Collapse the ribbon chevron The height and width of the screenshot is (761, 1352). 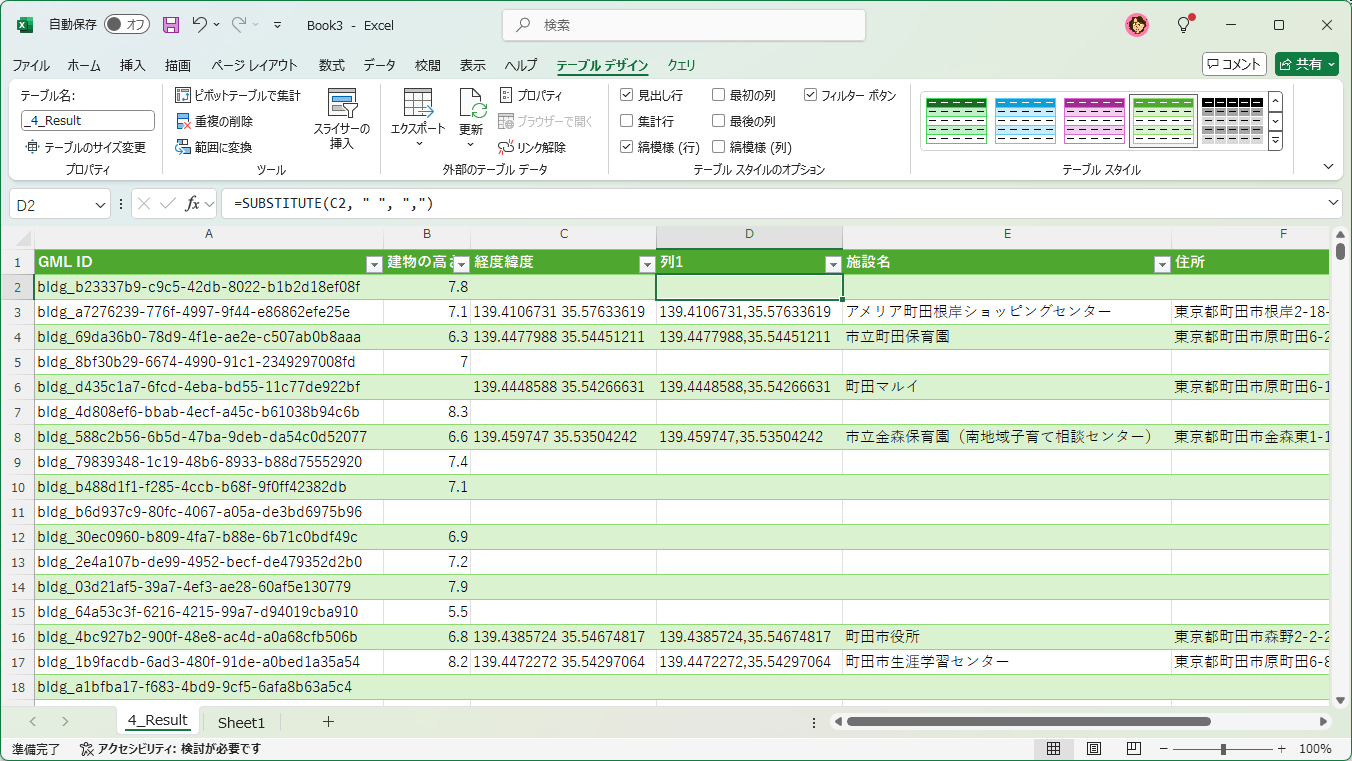click(1329, 167)
